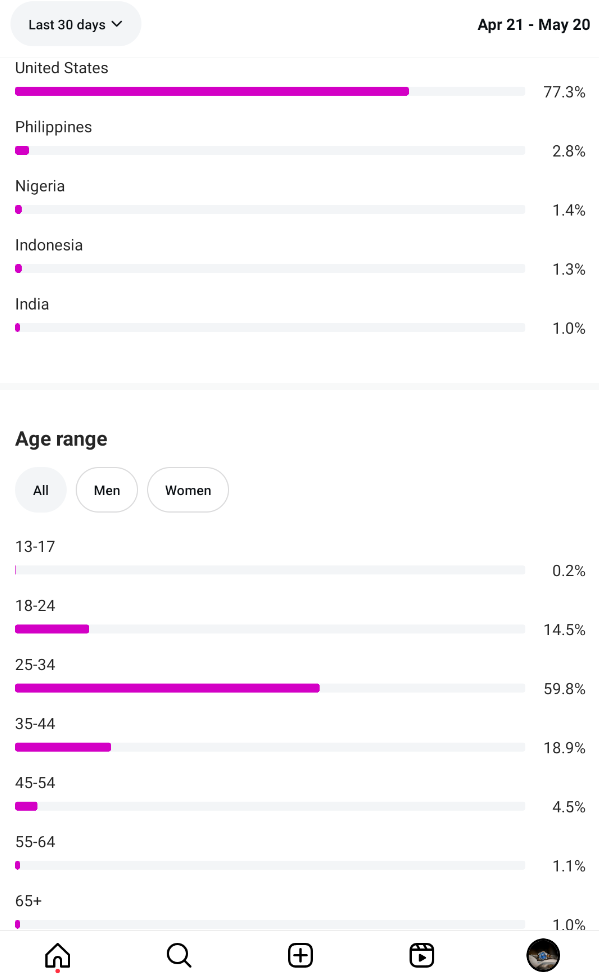Select the Women age range filter
The image size is (599, 976).
click(x=188, y=490)
